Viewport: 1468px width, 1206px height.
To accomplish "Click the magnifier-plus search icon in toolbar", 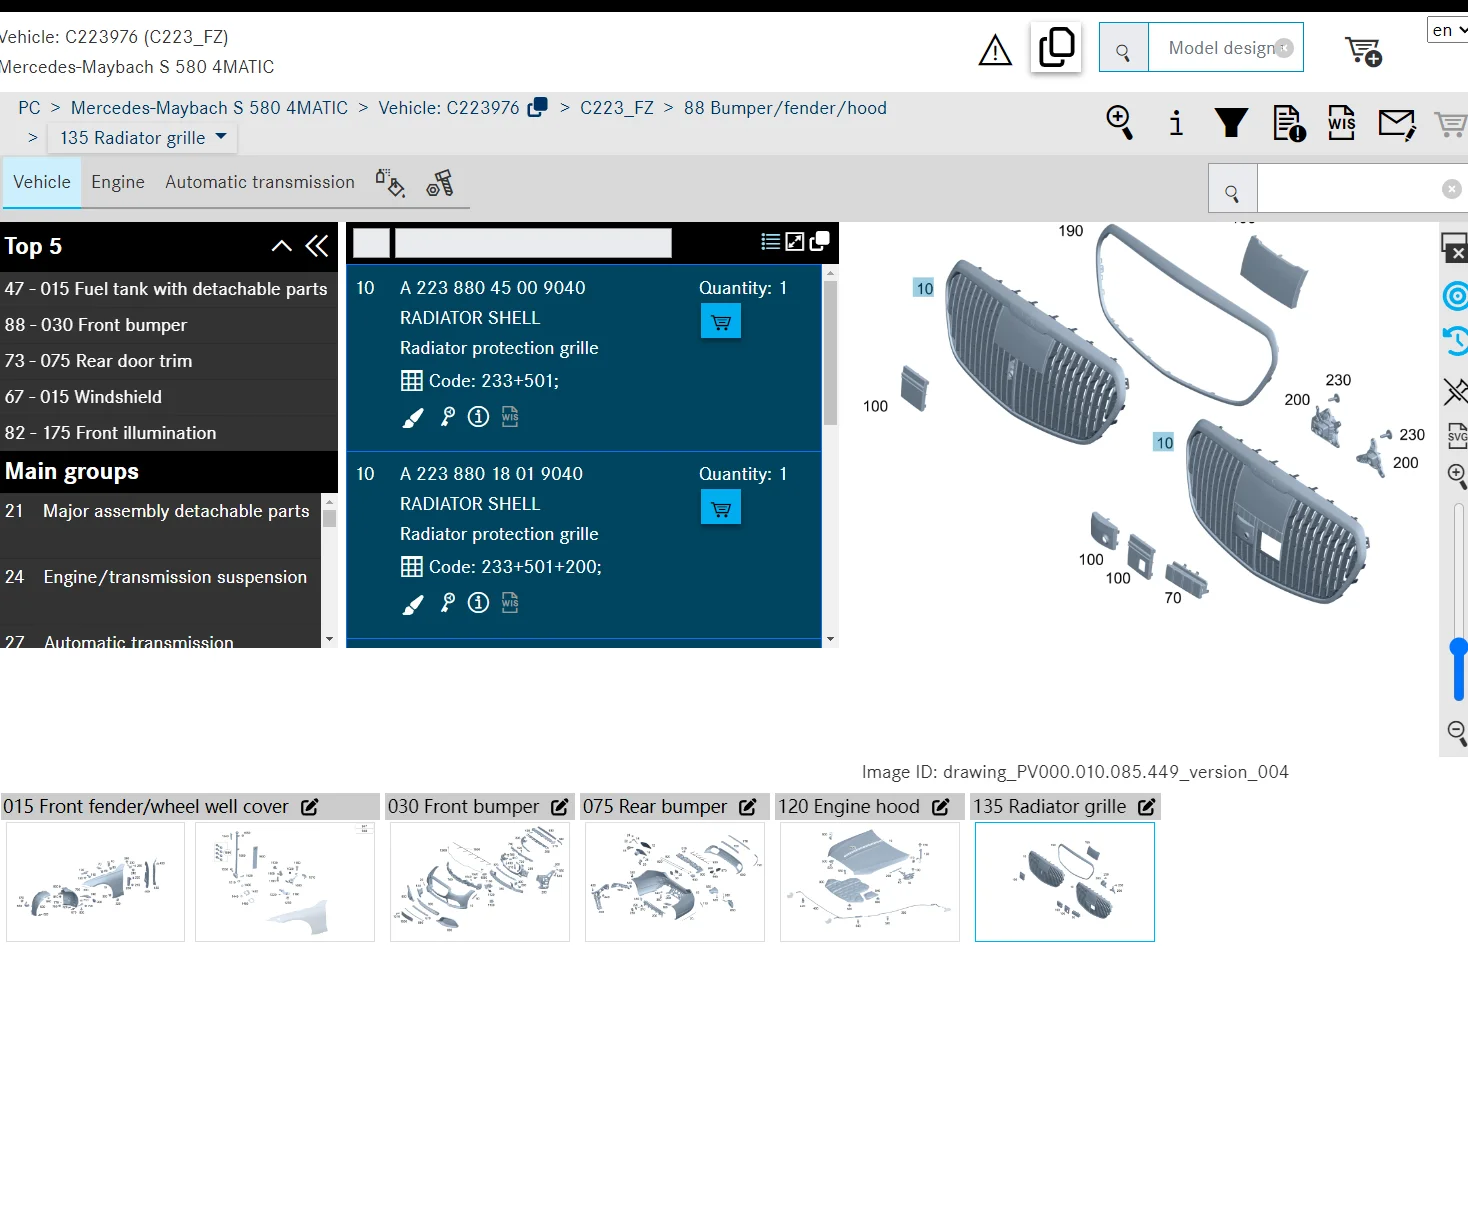I will [1120, 123].
